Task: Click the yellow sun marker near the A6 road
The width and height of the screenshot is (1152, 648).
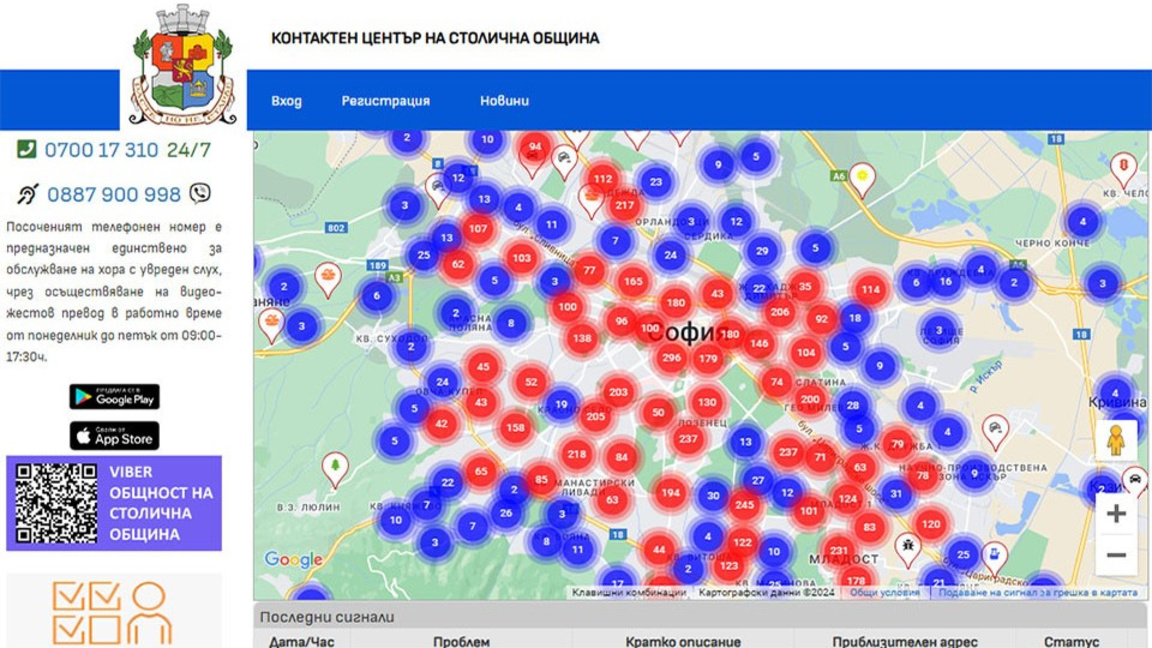Action: point(861,176)
